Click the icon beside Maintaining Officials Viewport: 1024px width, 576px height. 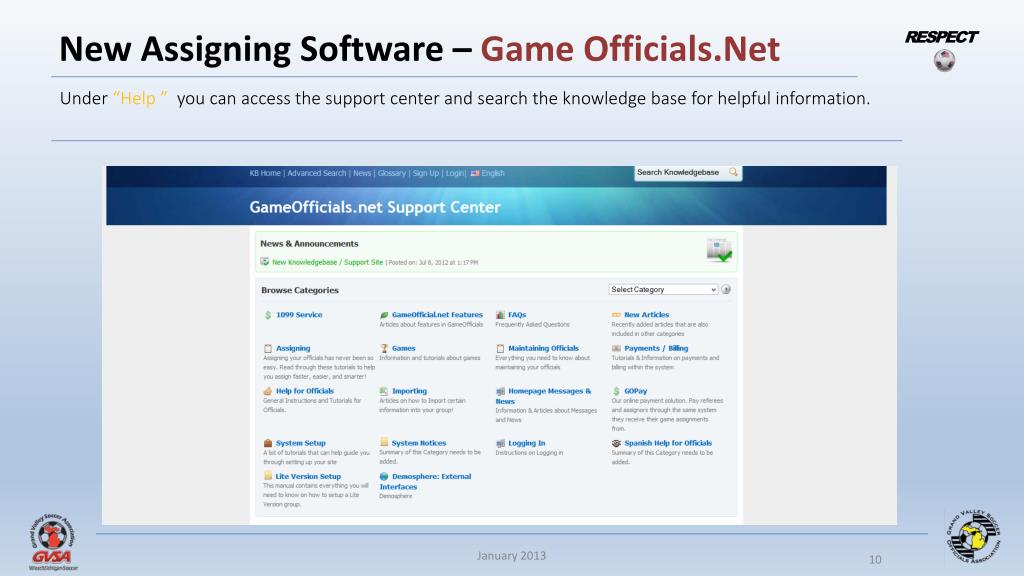pos(500,349)
